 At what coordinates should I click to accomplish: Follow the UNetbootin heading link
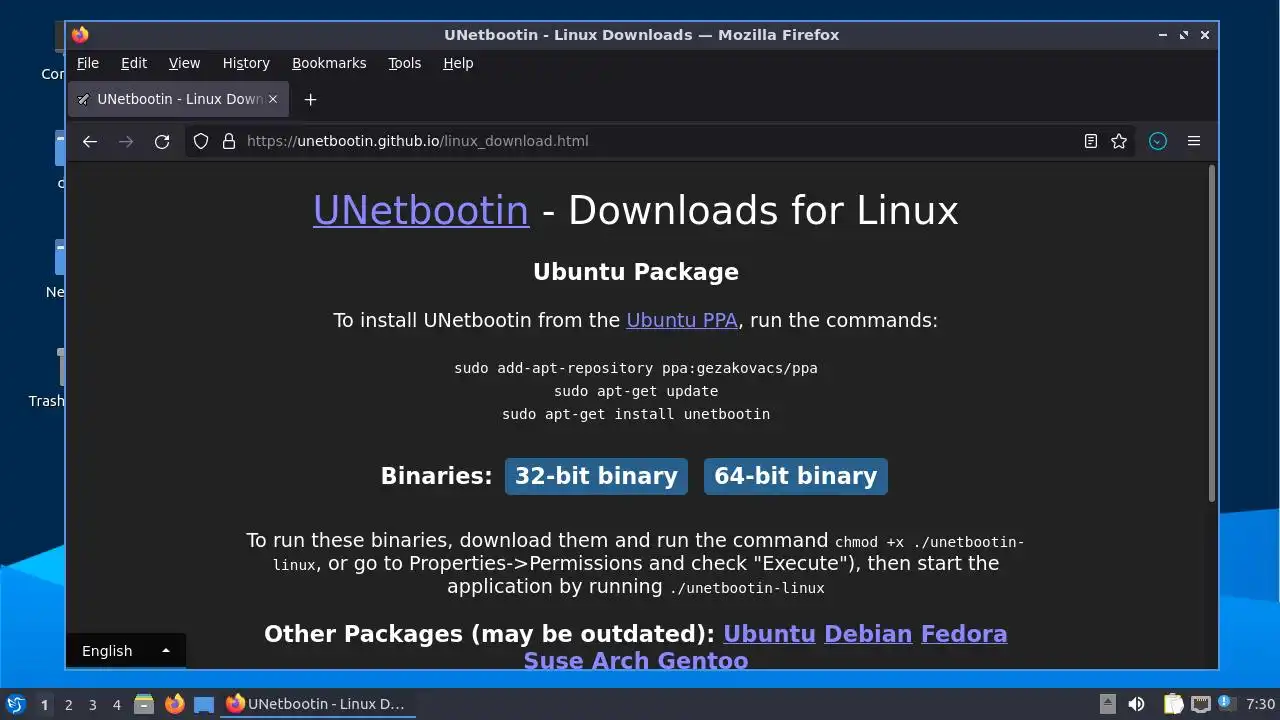[421, 211]
